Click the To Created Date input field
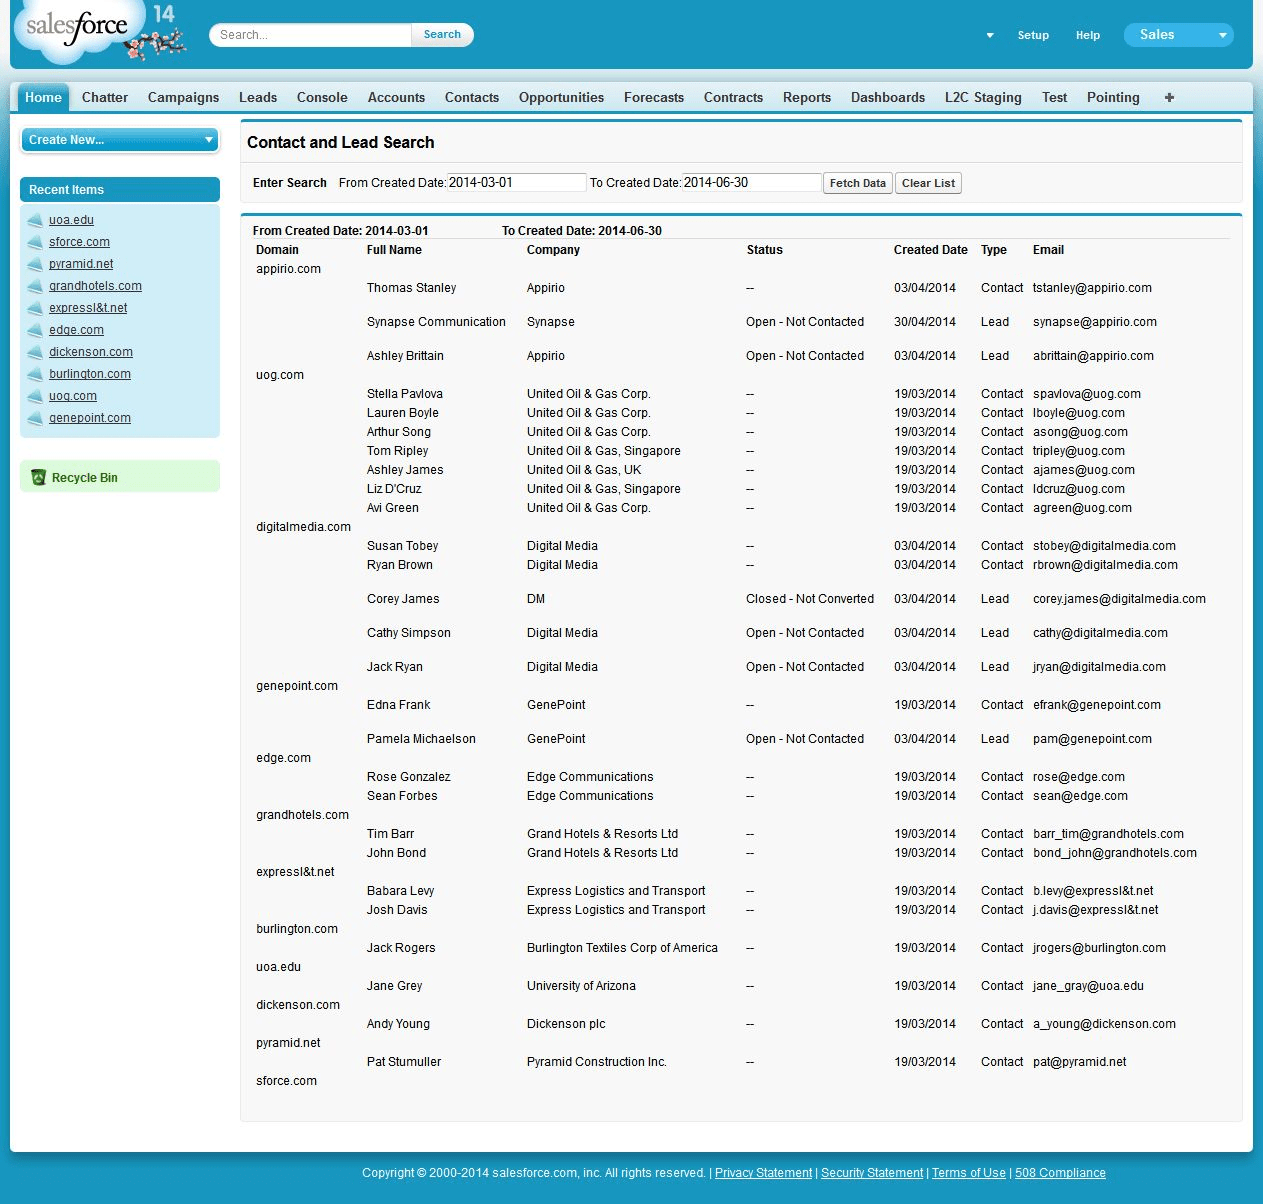The height and width of the screenshot is (1204, 1263). (x=751, y=183)
